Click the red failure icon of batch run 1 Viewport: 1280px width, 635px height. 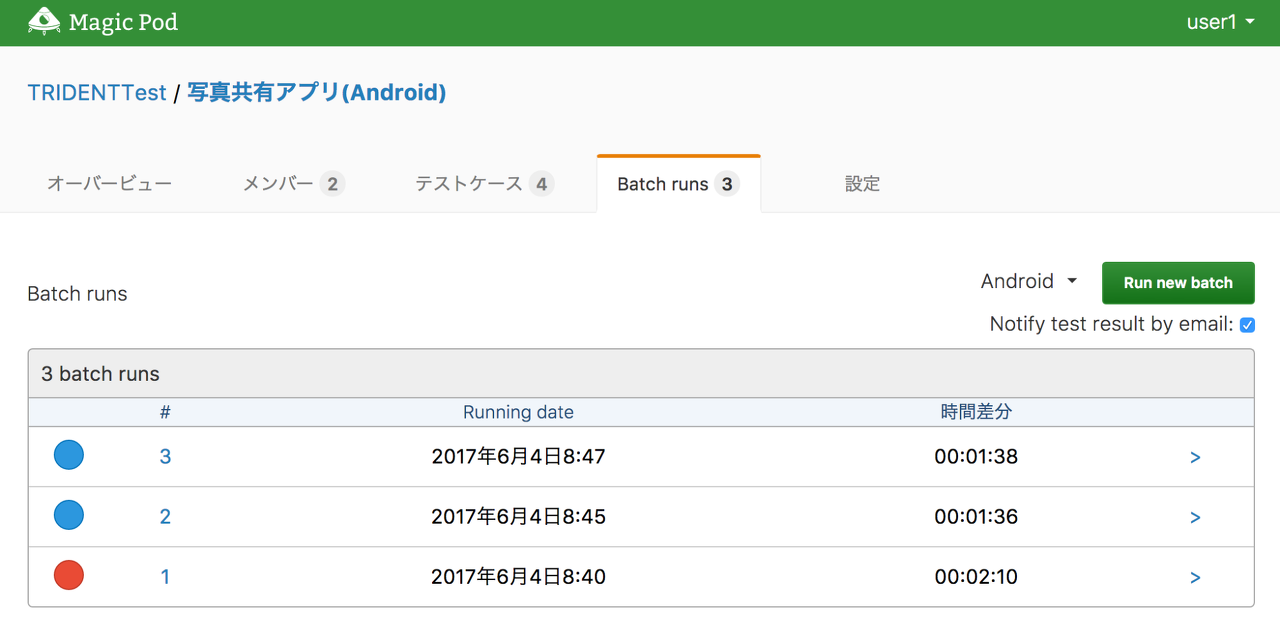pos(68,575)
